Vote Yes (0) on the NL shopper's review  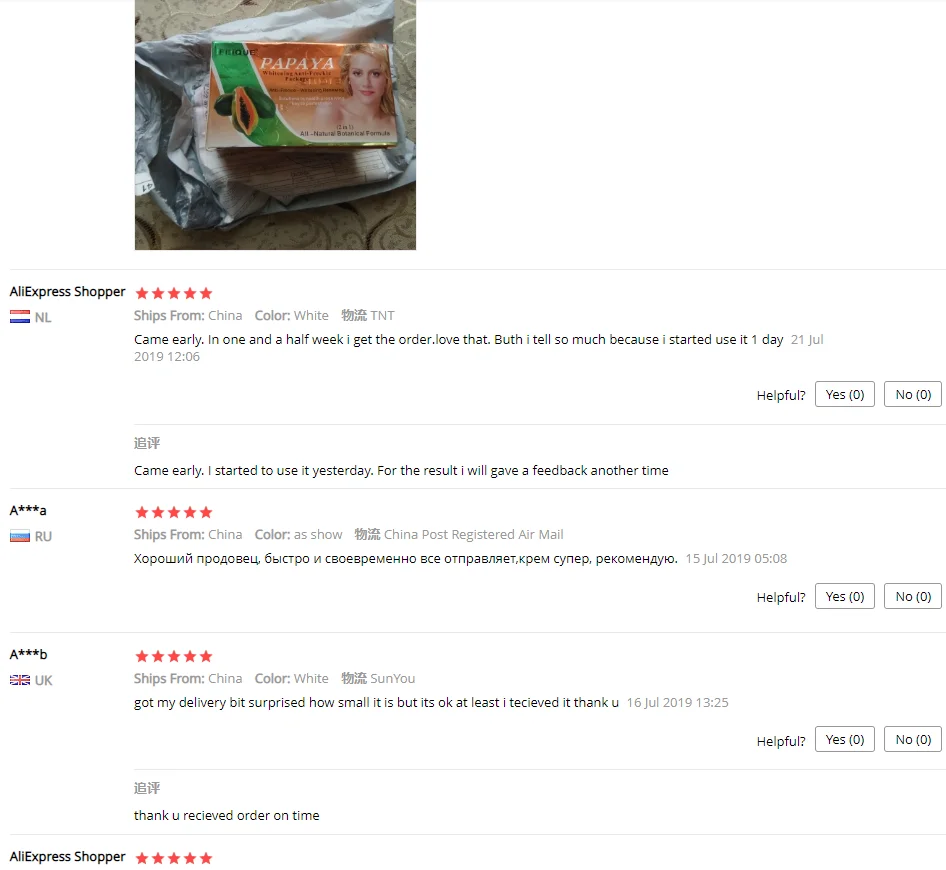point(845,394)
